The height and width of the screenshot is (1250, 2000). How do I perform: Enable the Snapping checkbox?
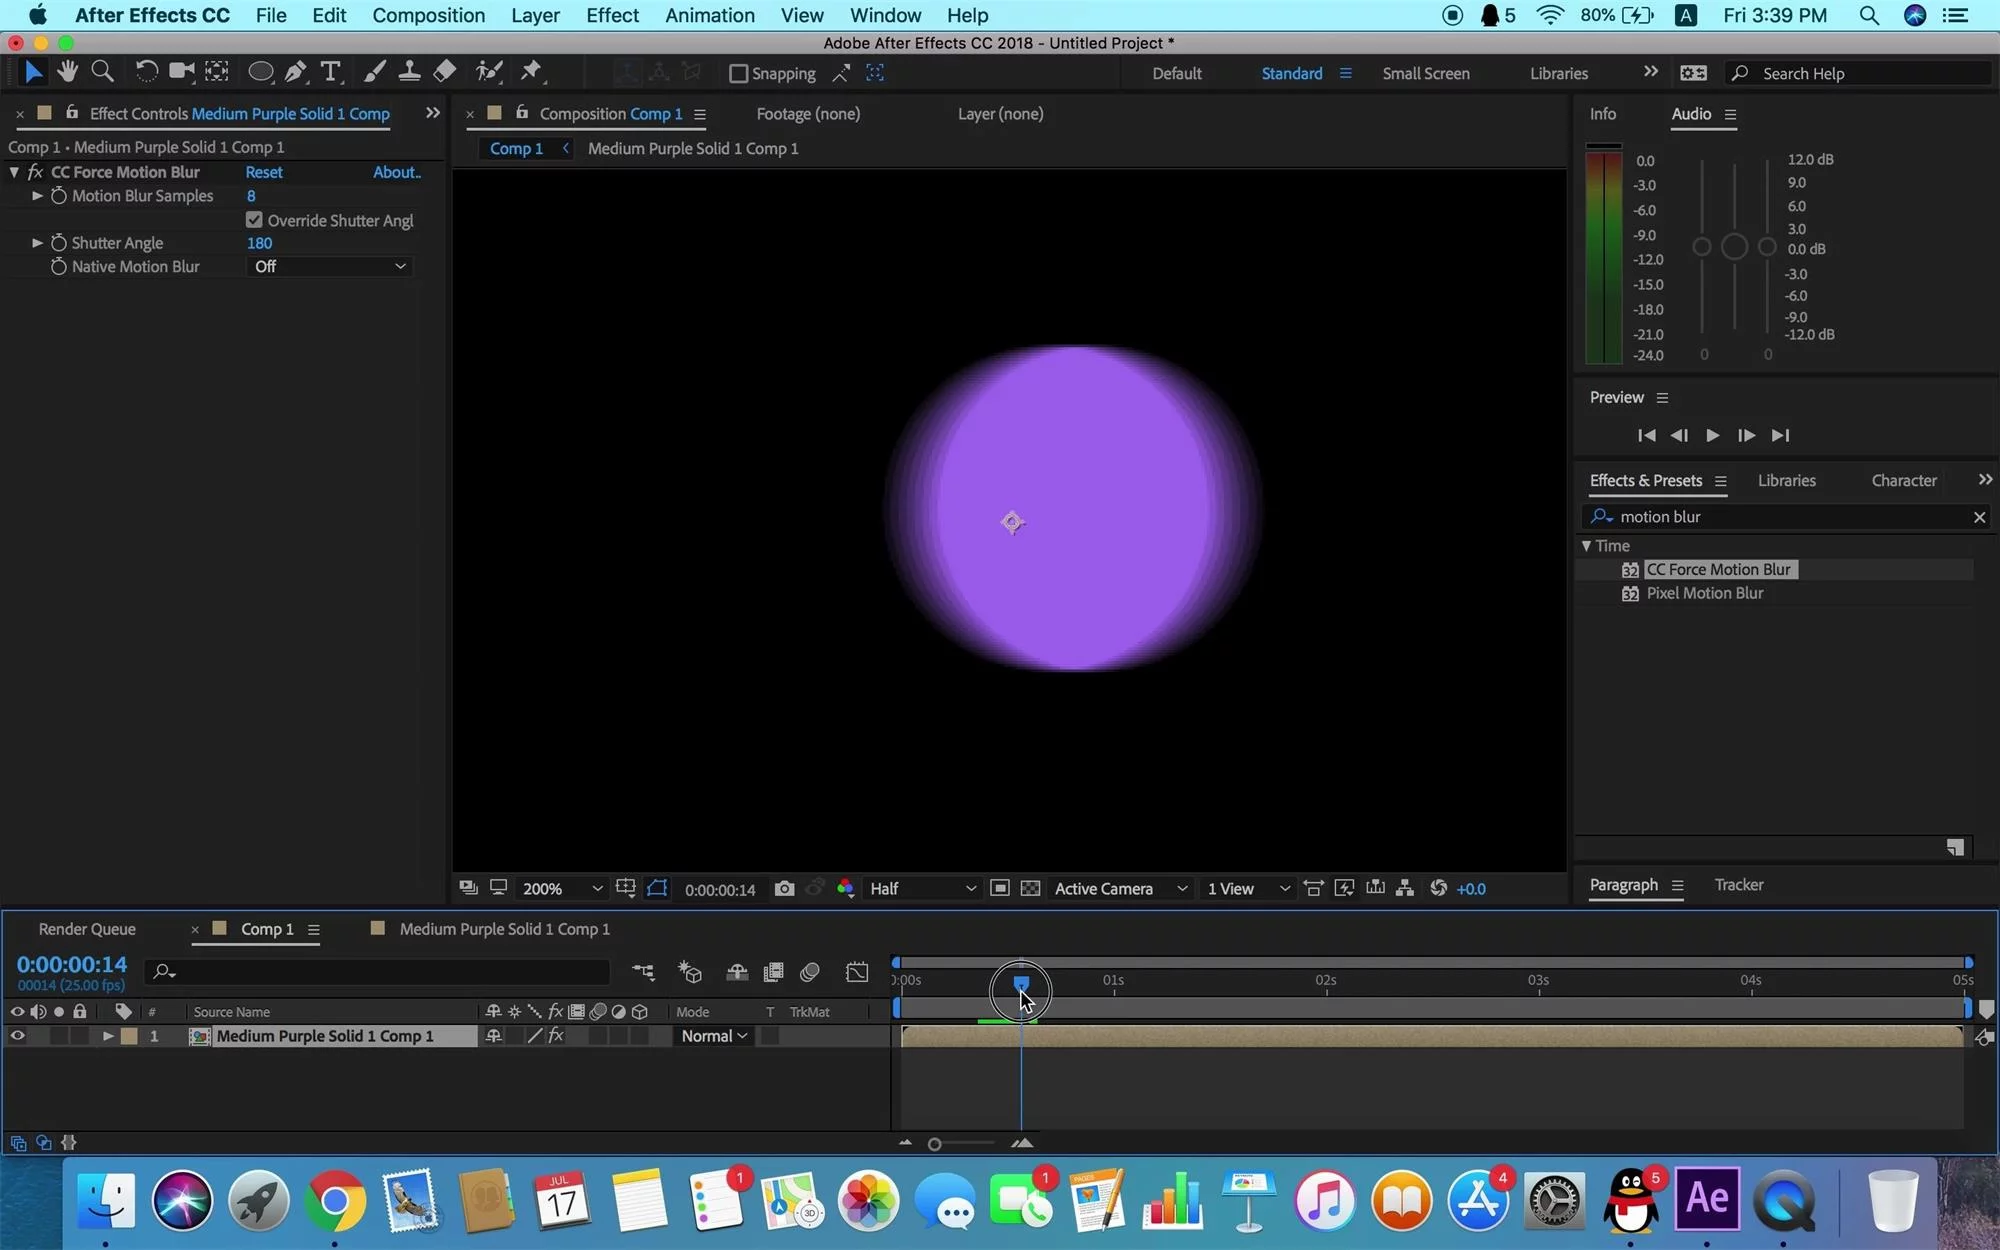tap(739, 74)
